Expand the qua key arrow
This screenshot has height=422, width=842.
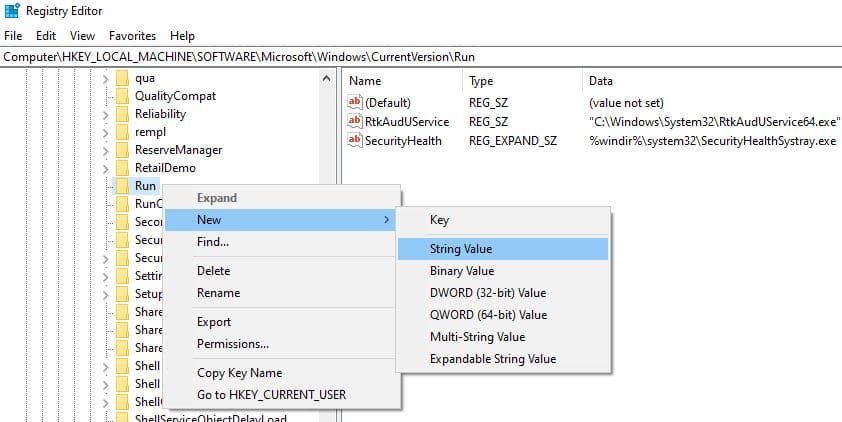pyautogui.click(x=105, y=78)
